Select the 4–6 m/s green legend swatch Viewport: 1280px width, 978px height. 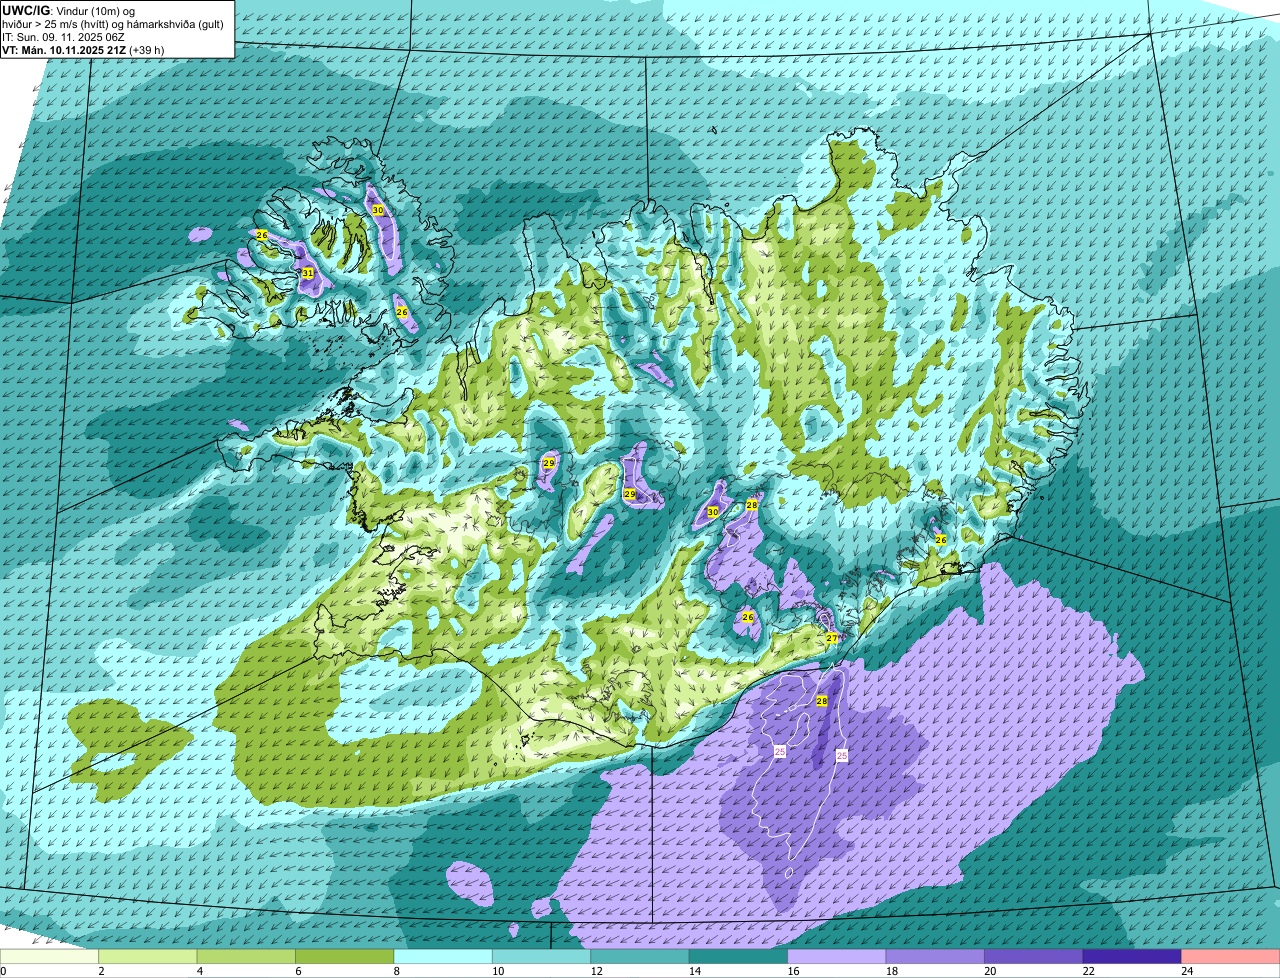247,957
